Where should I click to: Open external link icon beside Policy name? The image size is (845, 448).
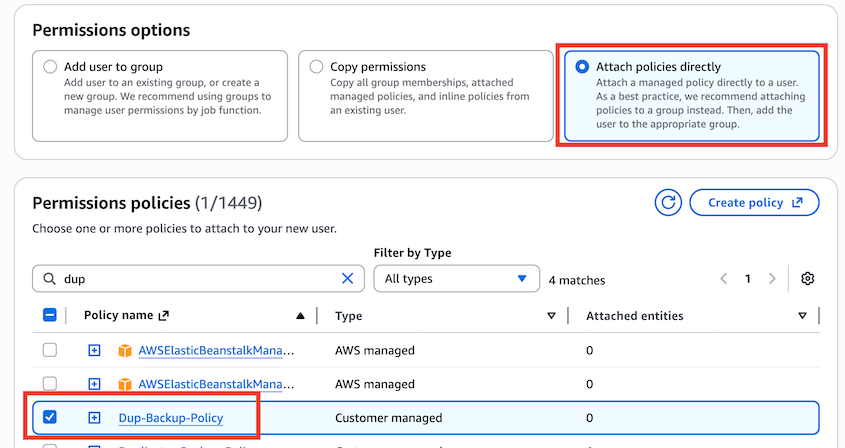tap(163, 315)
